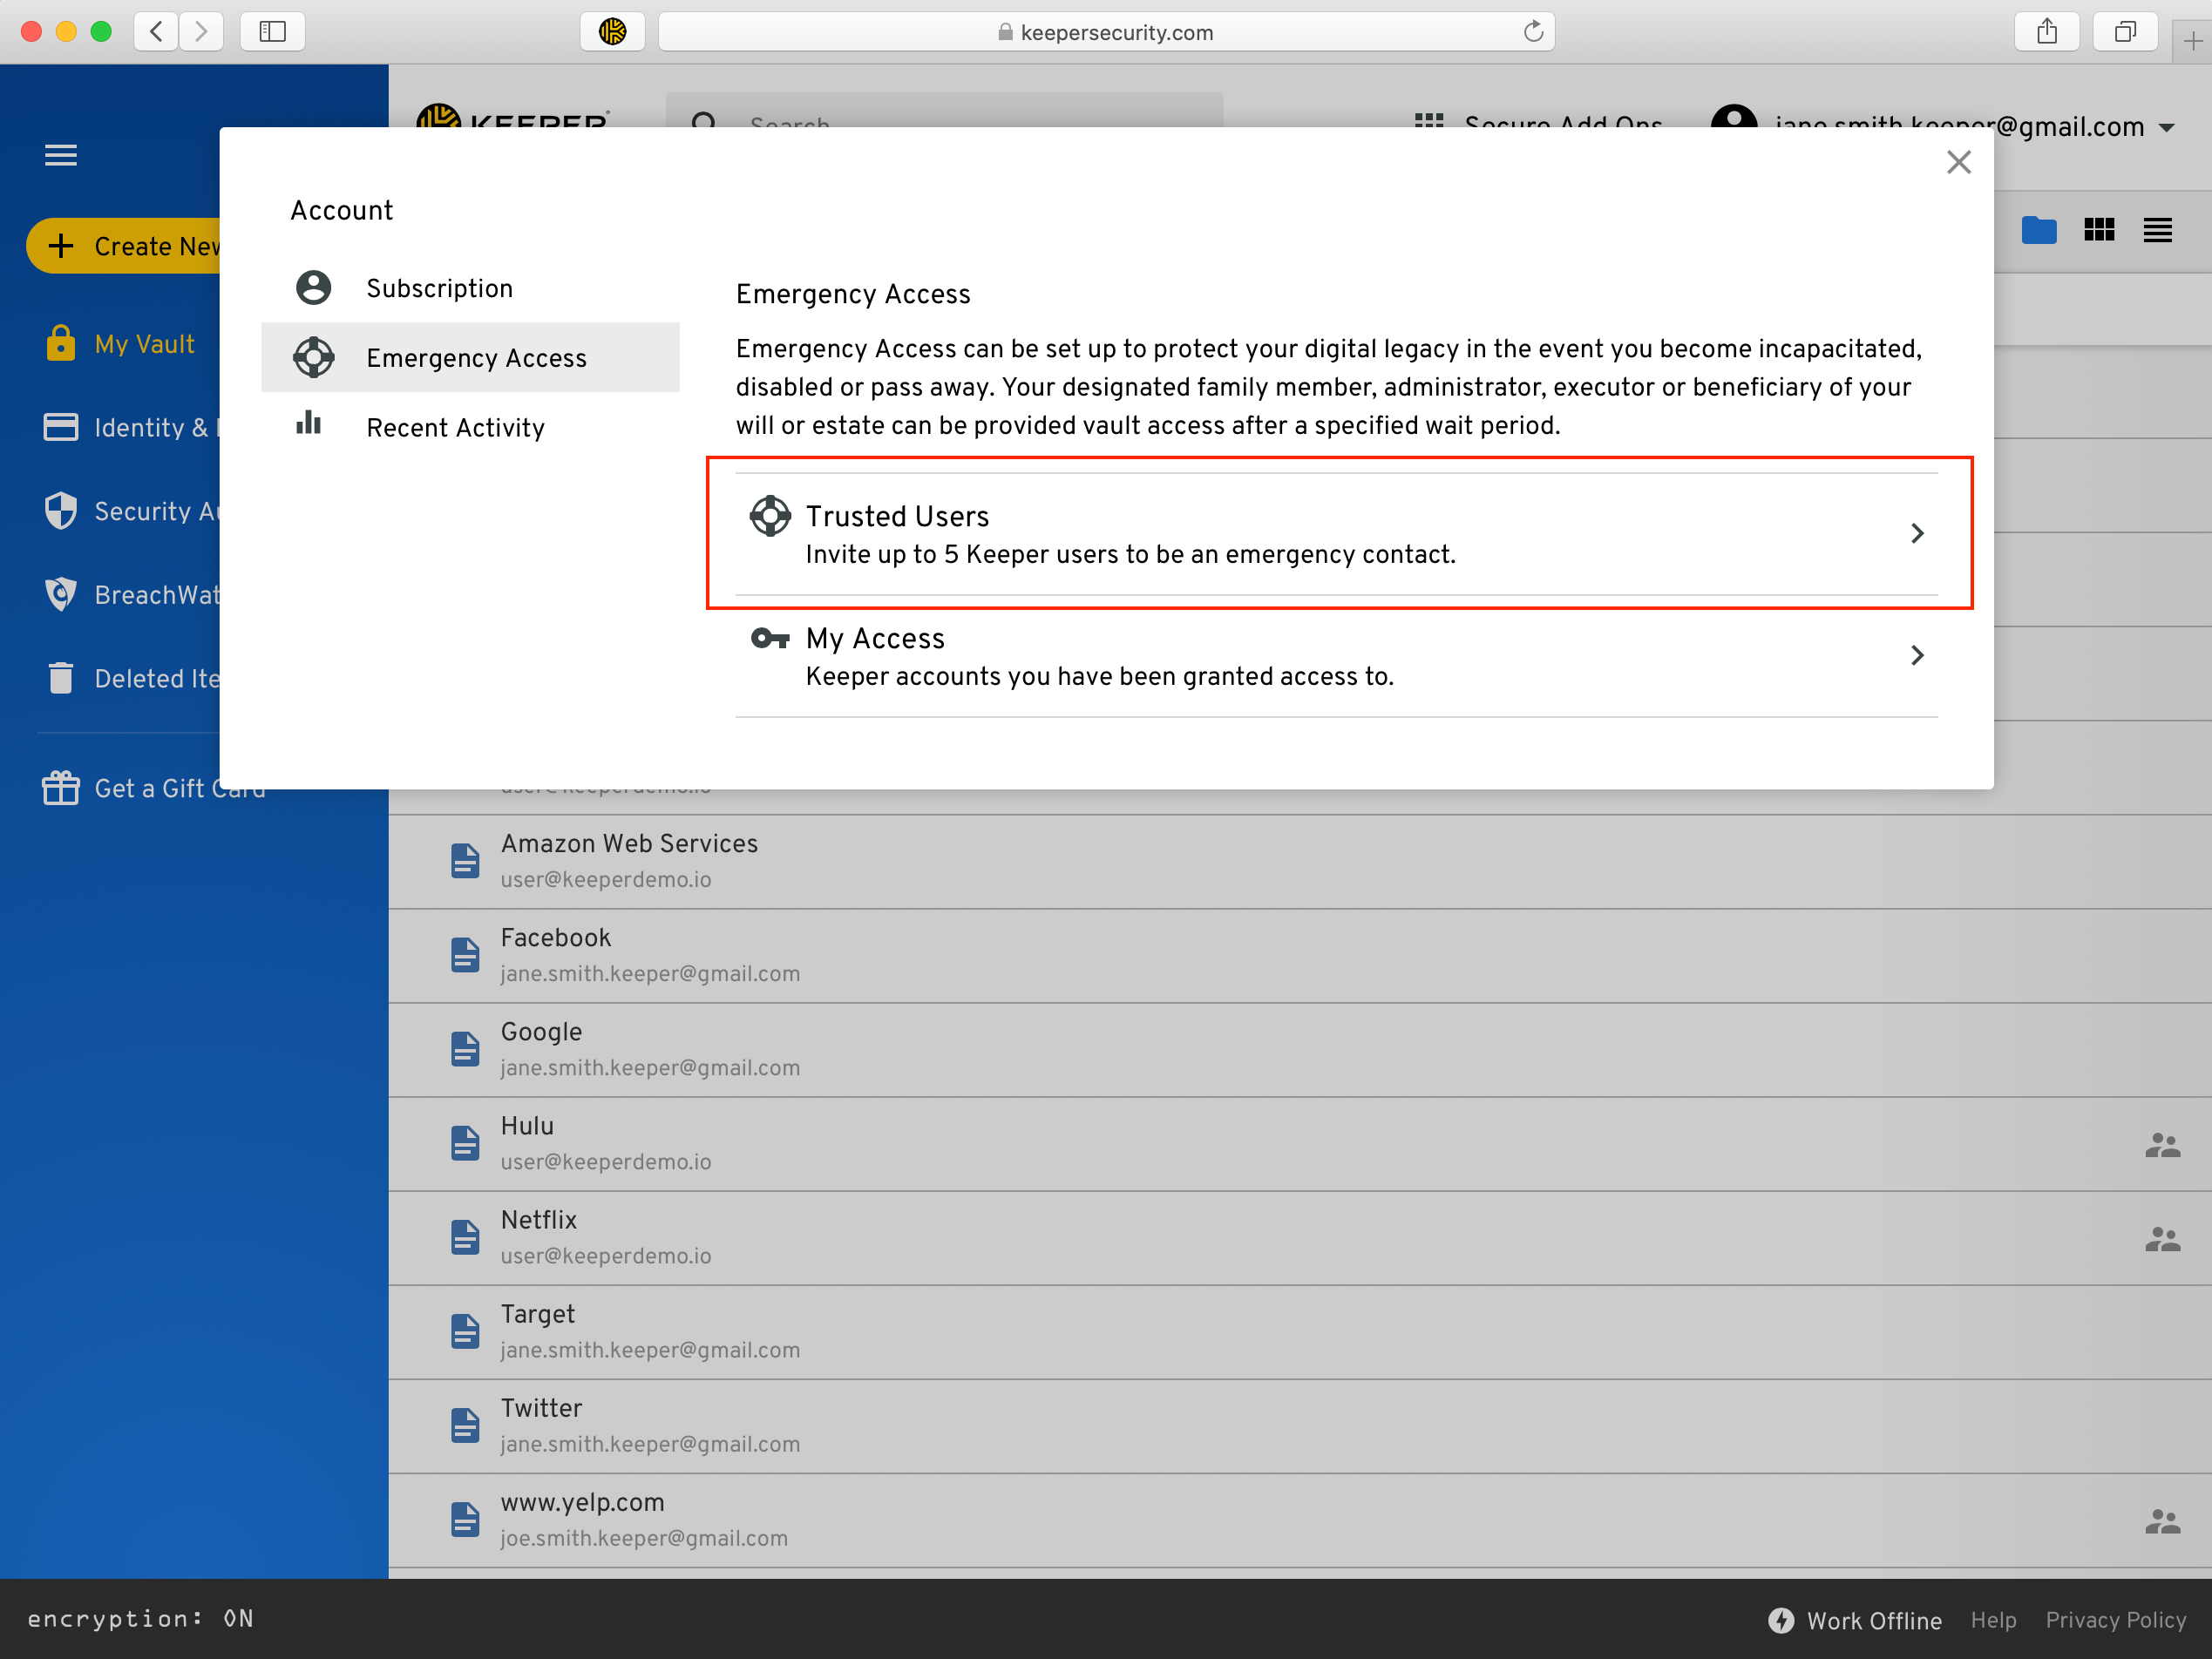Expand Trusted Users chevron arrow
This screenshot has height=1659, width=2212.
[x=1916, y=533]
